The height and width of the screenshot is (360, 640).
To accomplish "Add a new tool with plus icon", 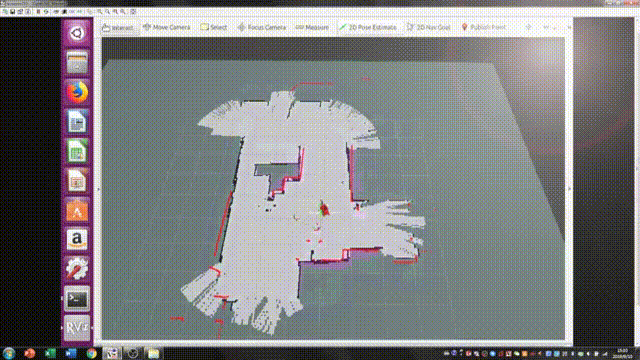I will 528,27.
